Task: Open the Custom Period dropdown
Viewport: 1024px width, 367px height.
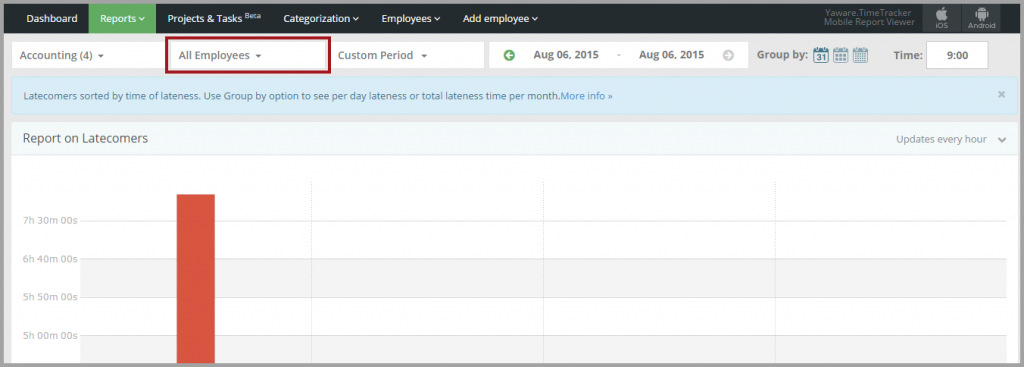Action: tap(407, 56)
